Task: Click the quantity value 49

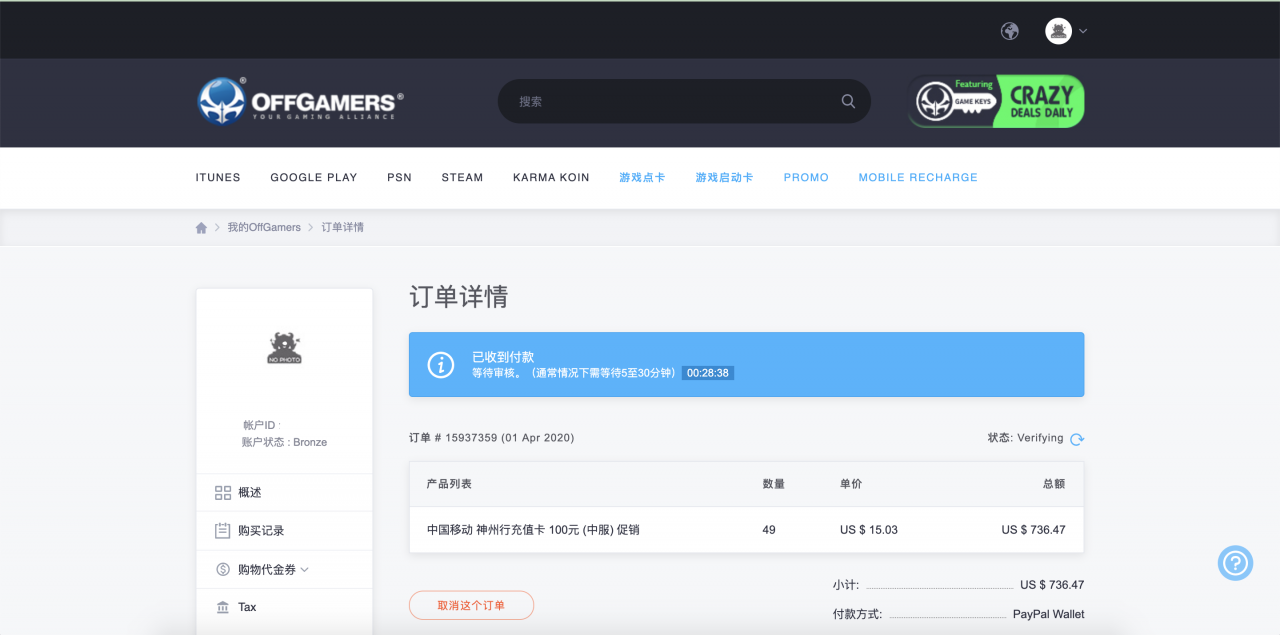Action: point(769,530)
